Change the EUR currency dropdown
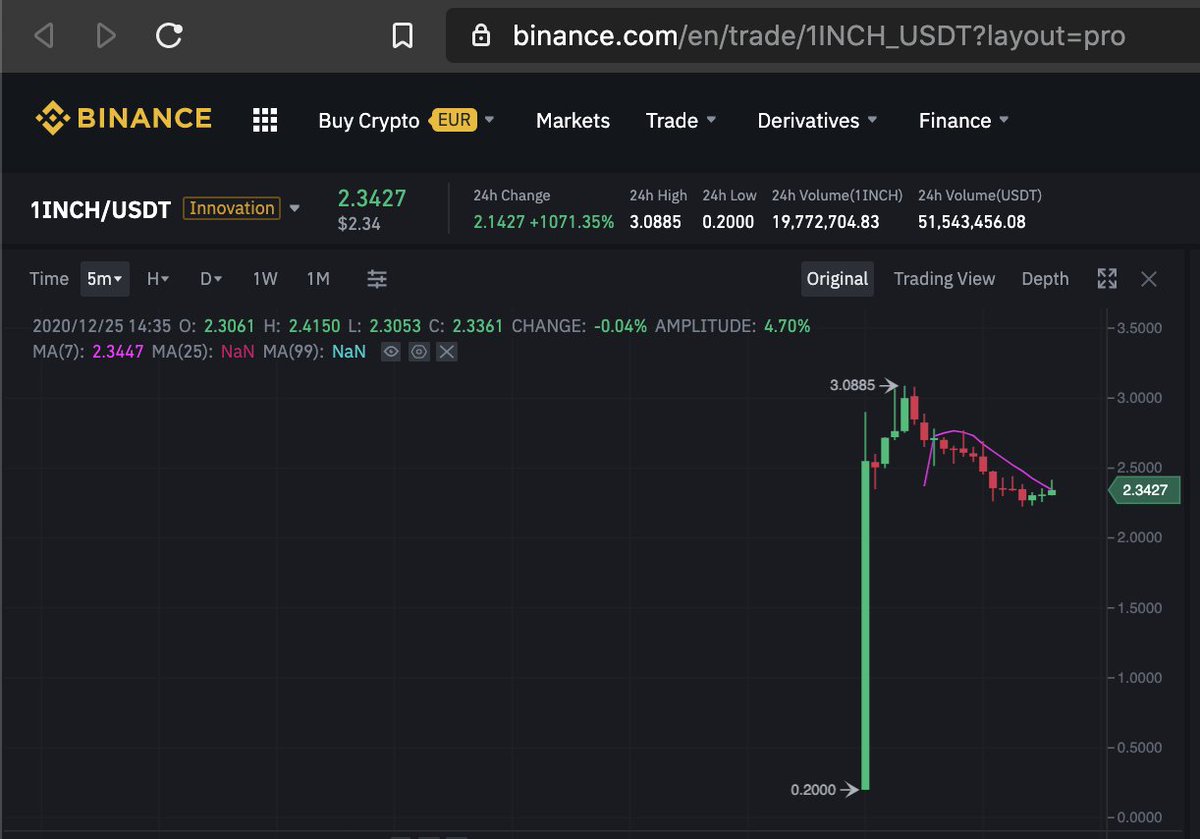The image size is (1200, 839). tap(463, 120)
